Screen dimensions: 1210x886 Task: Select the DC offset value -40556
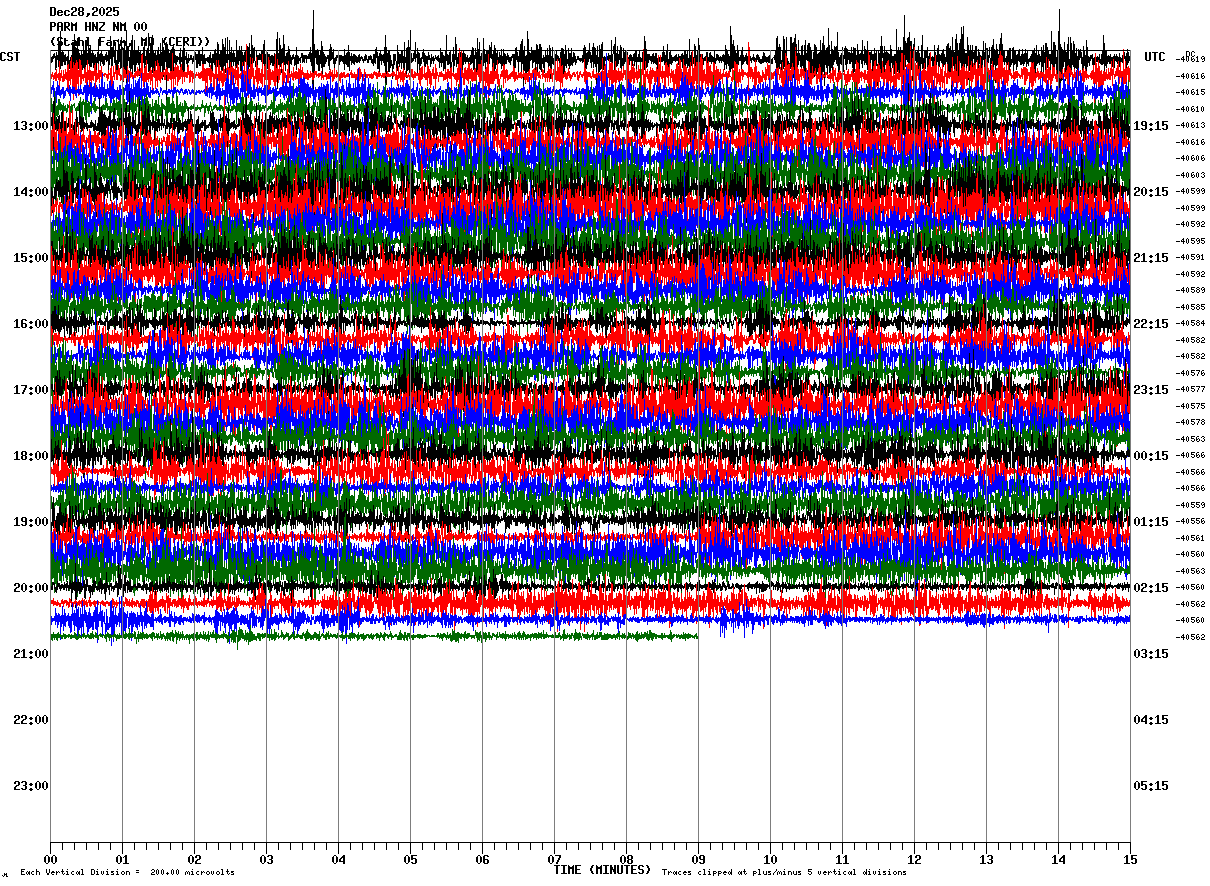point(1191,521)
